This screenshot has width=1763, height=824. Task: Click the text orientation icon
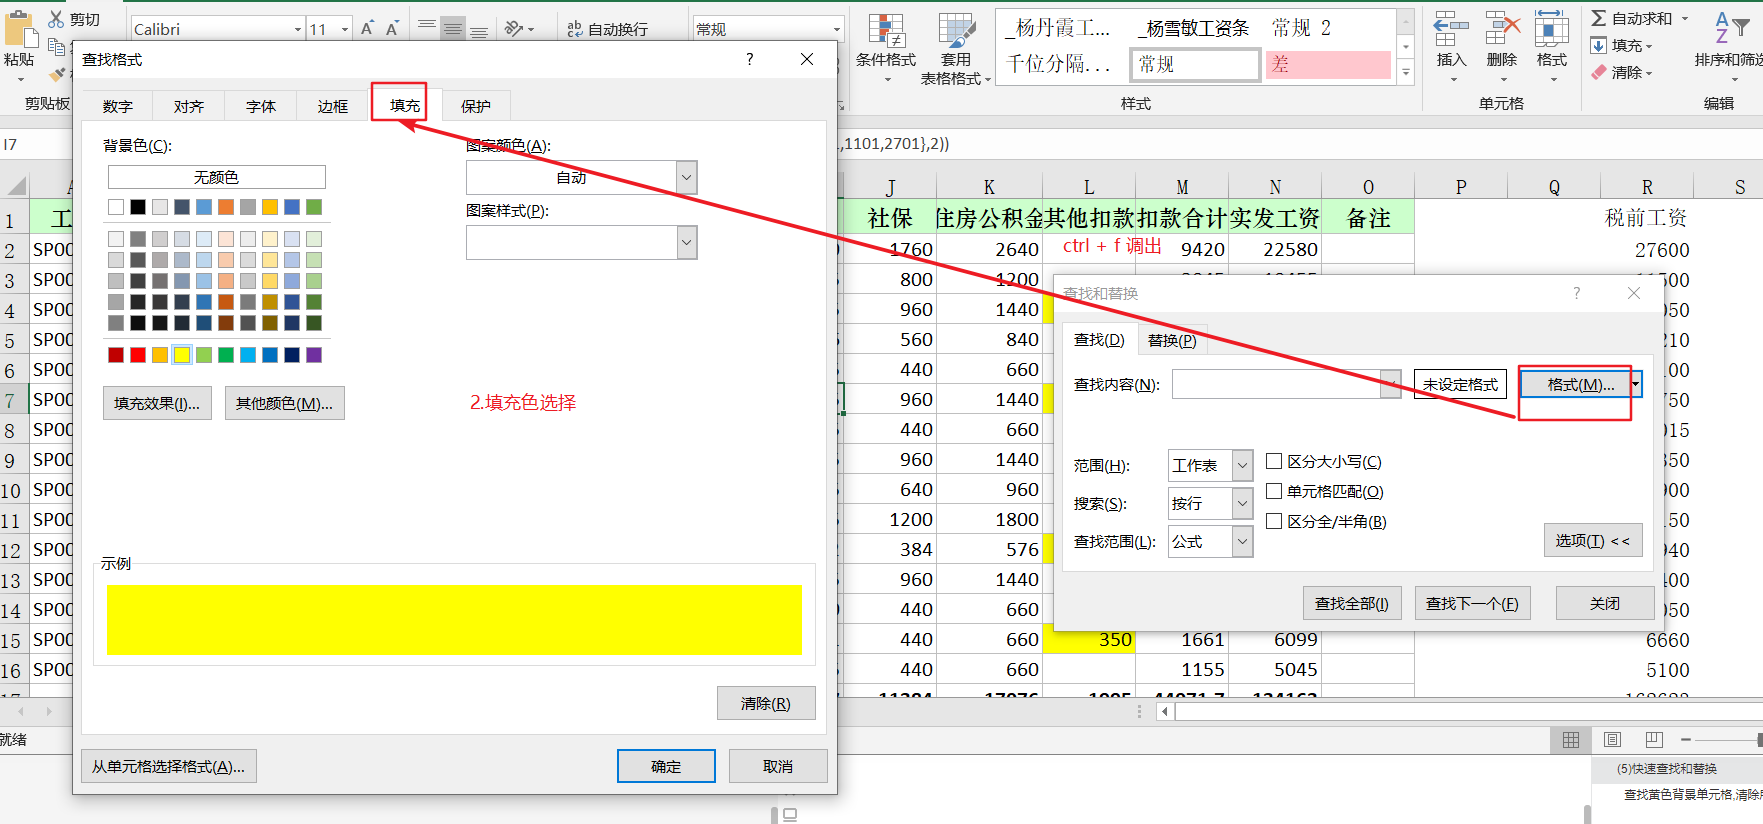point(514,28)
